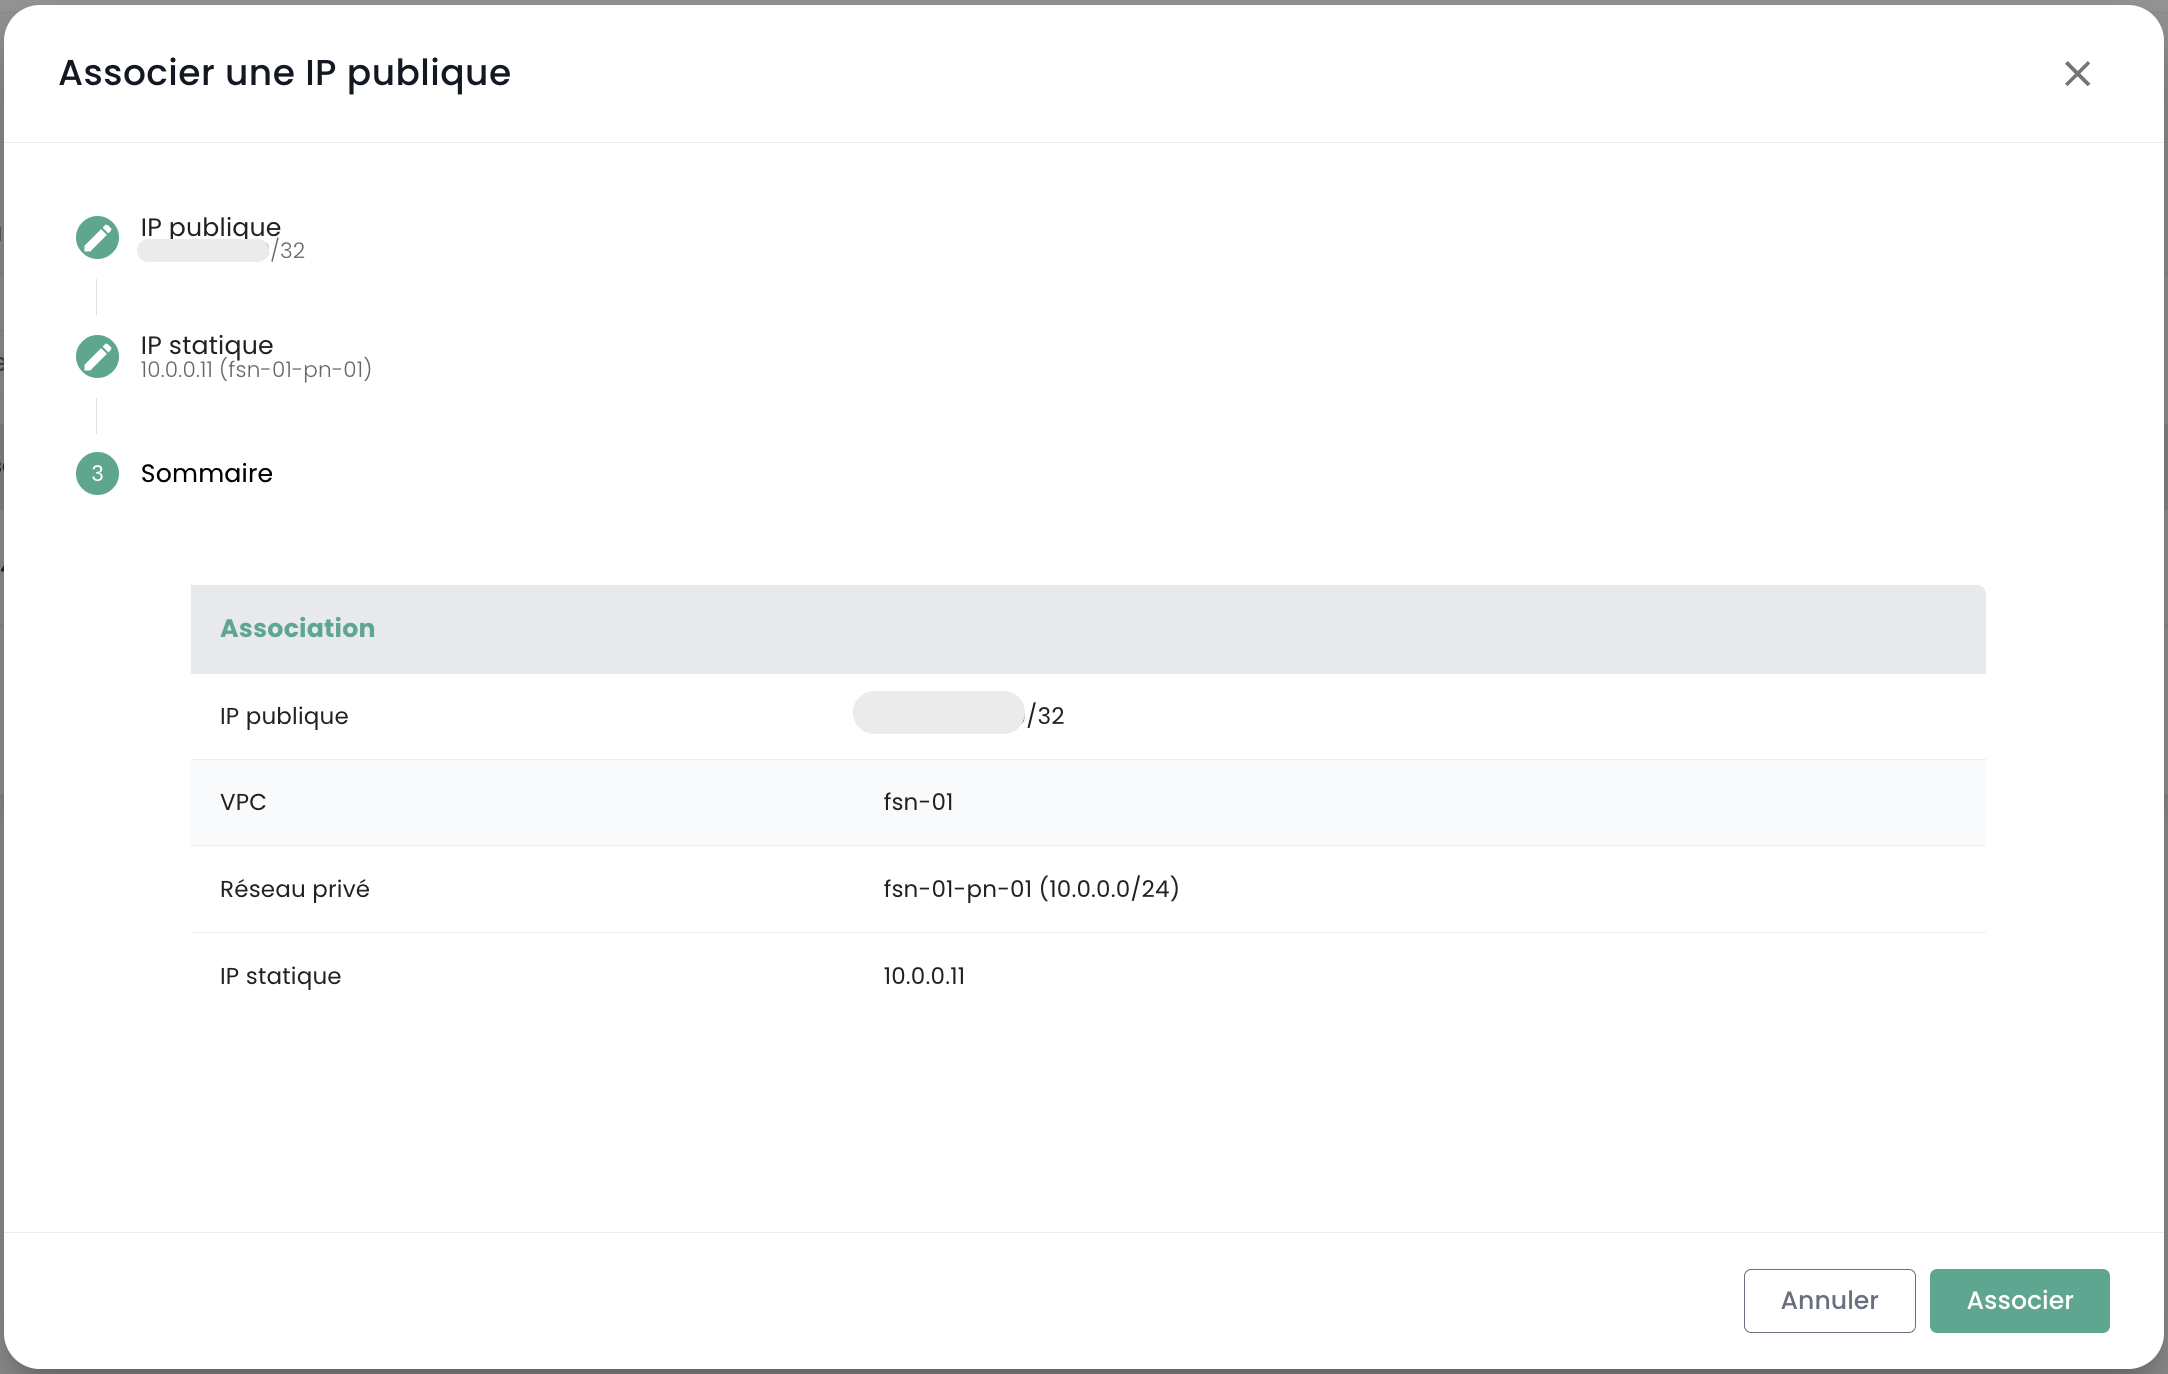Click the IP publique row label in table

pos(284,715)
